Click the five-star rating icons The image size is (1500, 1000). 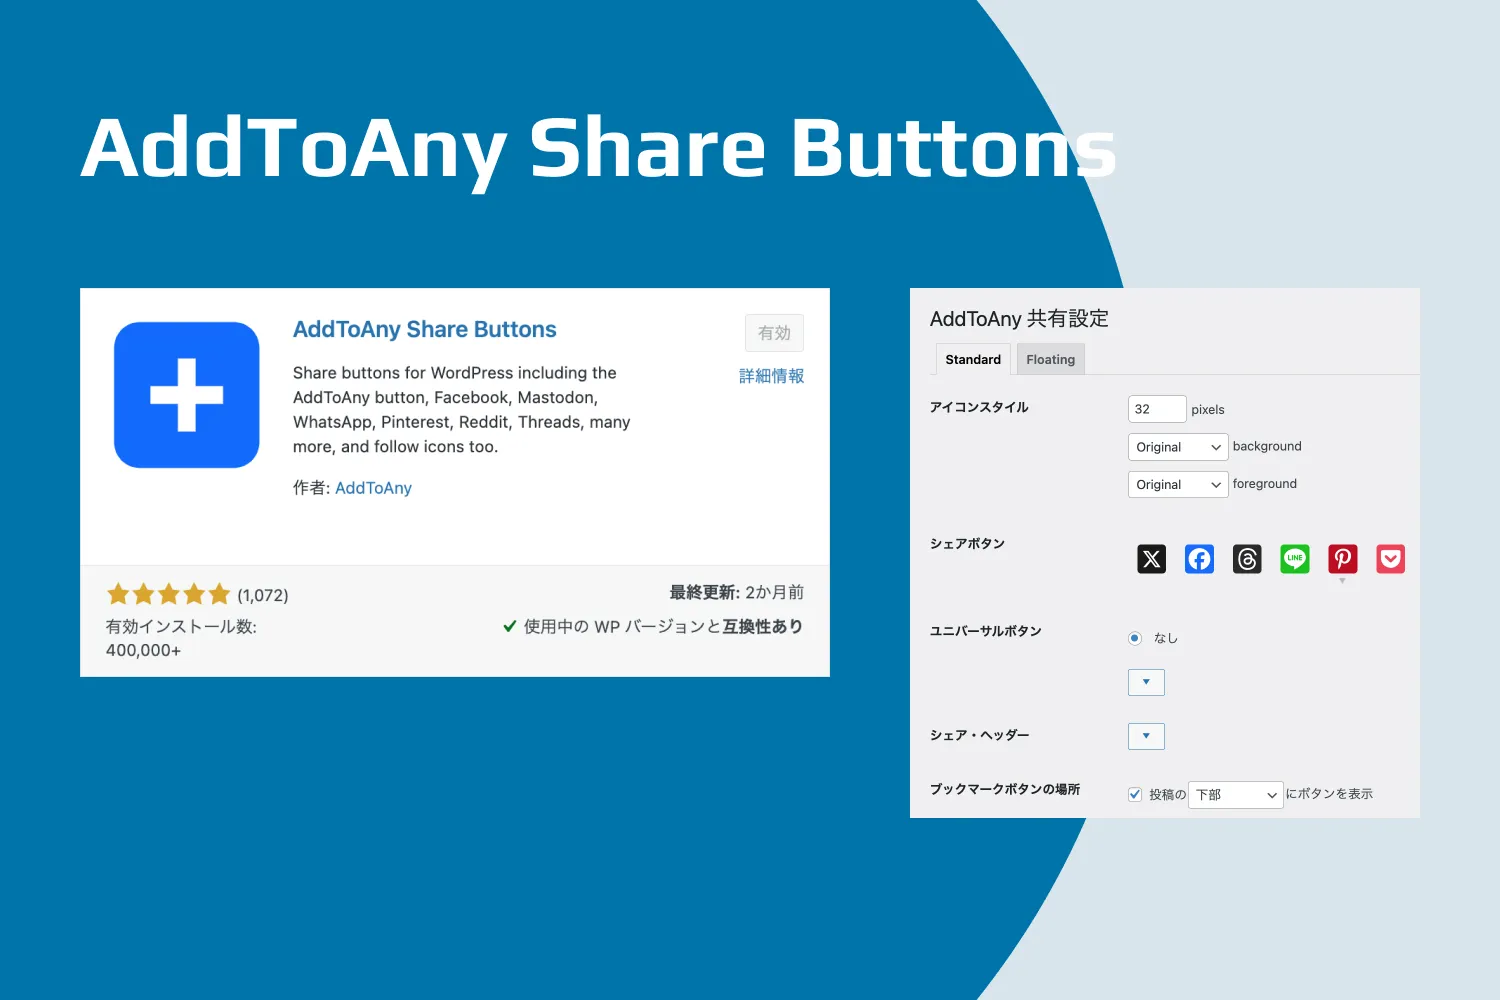(x=168, y=594)
